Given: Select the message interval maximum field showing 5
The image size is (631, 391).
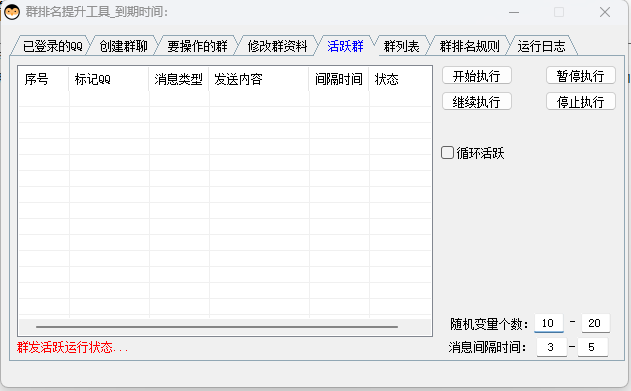Looking at the screenshot, I should tap(592, 347).
